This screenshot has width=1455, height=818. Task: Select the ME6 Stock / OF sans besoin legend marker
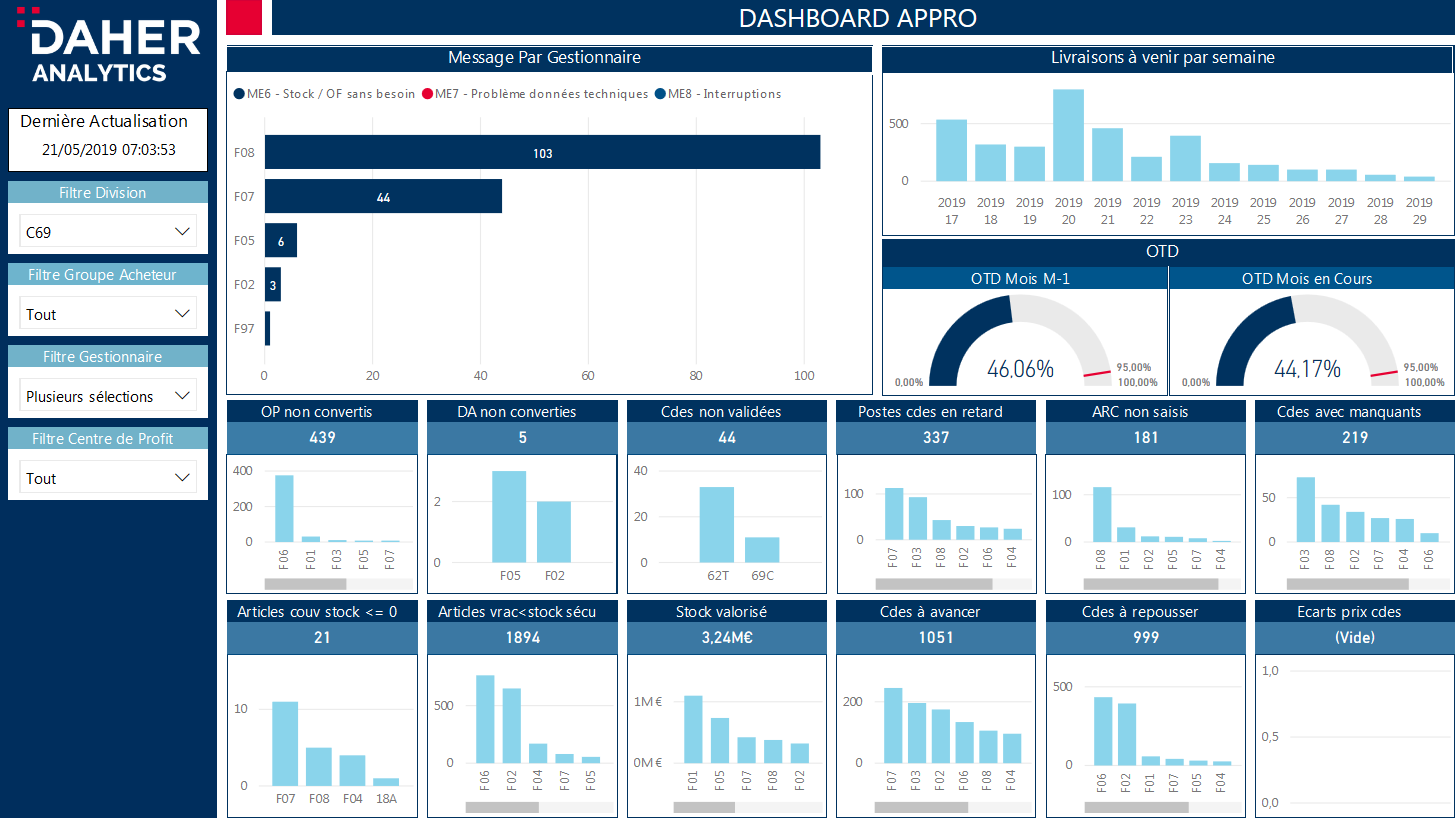[239, 94]
